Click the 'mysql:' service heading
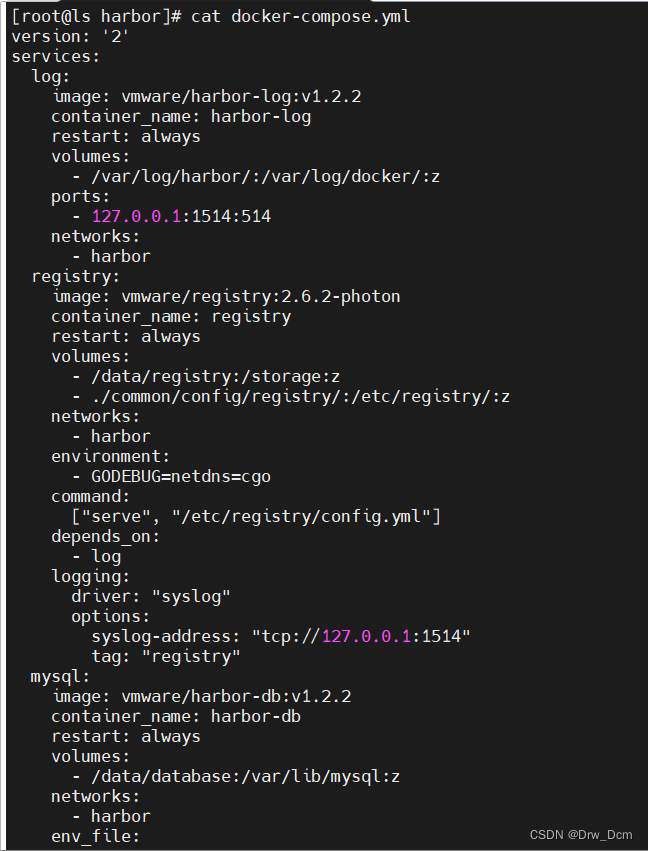This screenshot has width=648, height=851. tap(60, 677)
